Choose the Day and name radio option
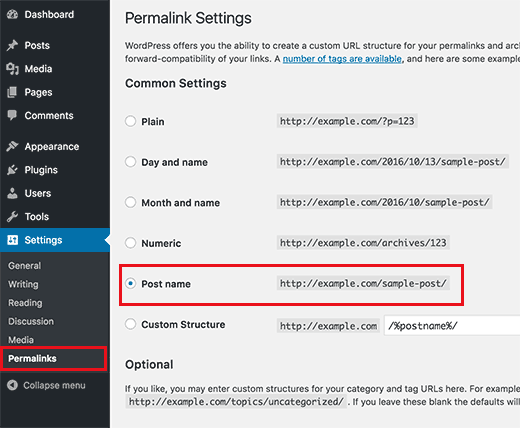This screenshot has width=520, height=428. (130, 162)
